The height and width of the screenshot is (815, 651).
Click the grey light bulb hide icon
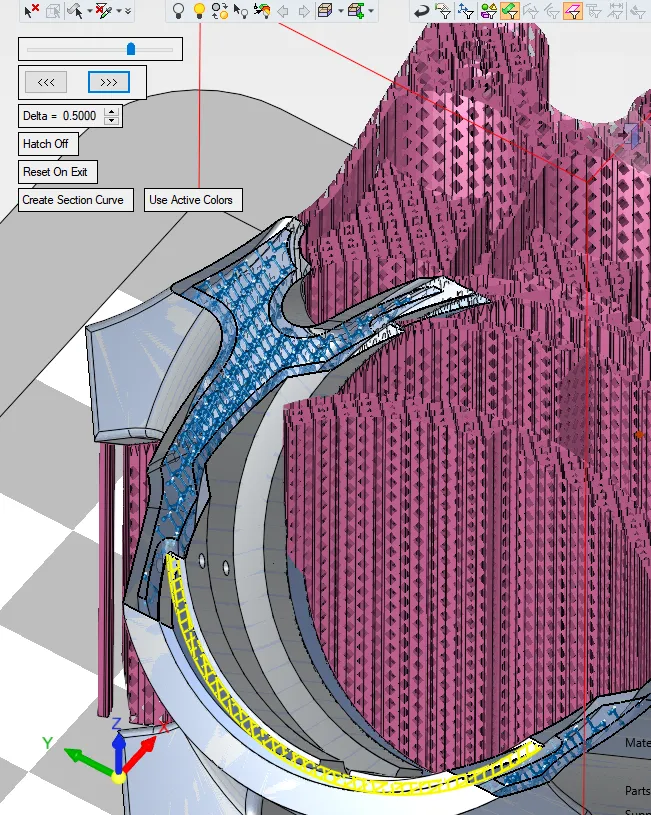click(x=179, y=11)
